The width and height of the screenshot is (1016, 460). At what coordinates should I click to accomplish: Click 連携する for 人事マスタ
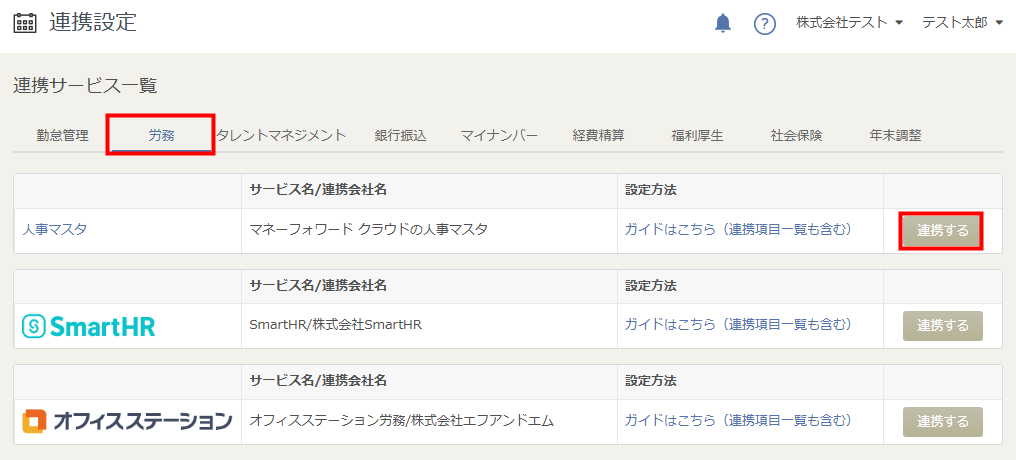pyautogui.click(x=943, y=231)
